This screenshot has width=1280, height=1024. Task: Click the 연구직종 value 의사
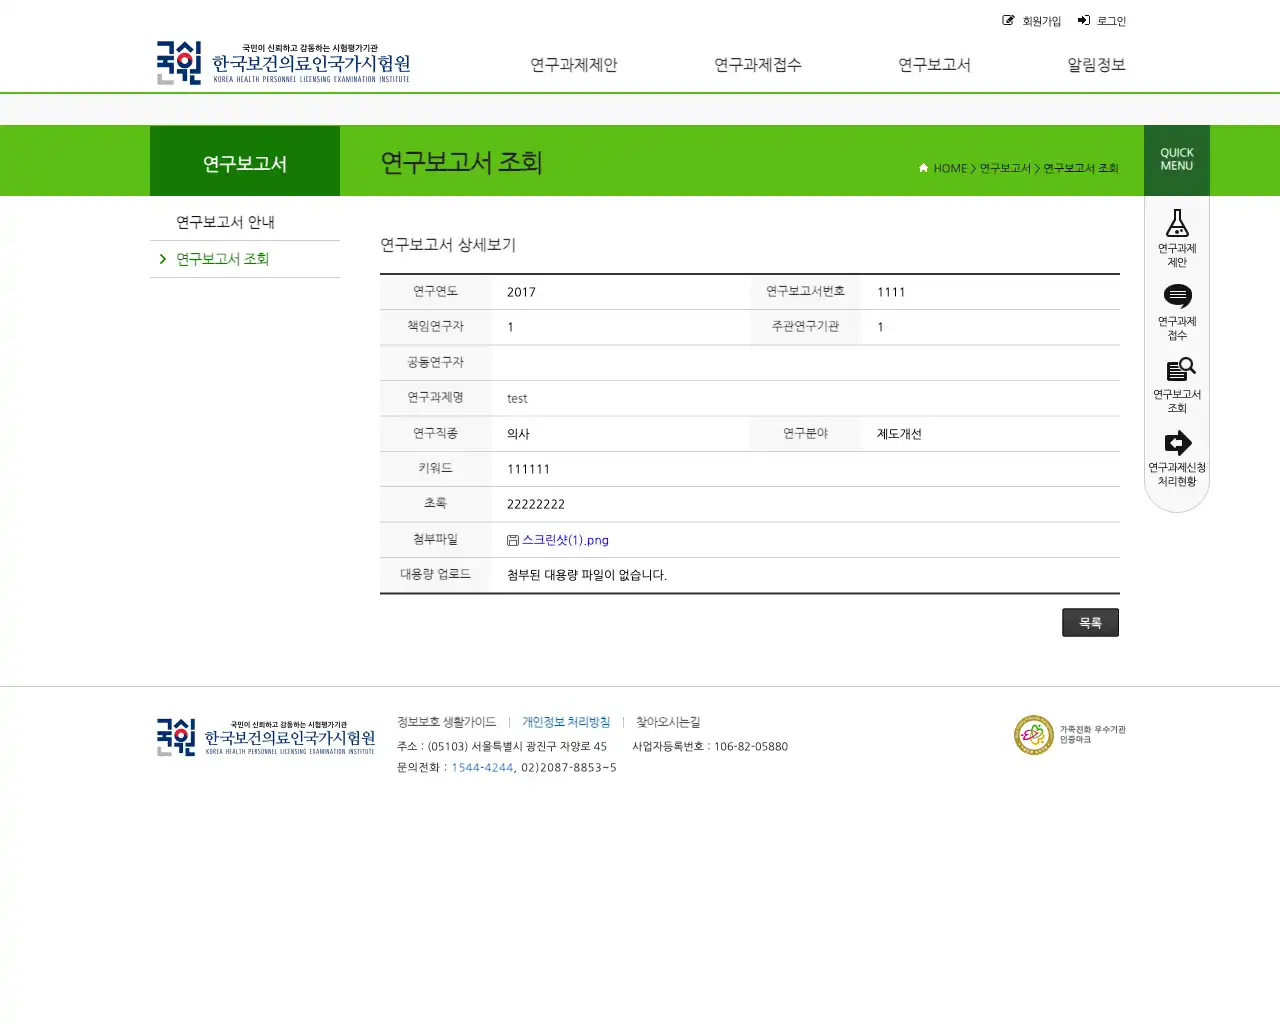point(518,434)
